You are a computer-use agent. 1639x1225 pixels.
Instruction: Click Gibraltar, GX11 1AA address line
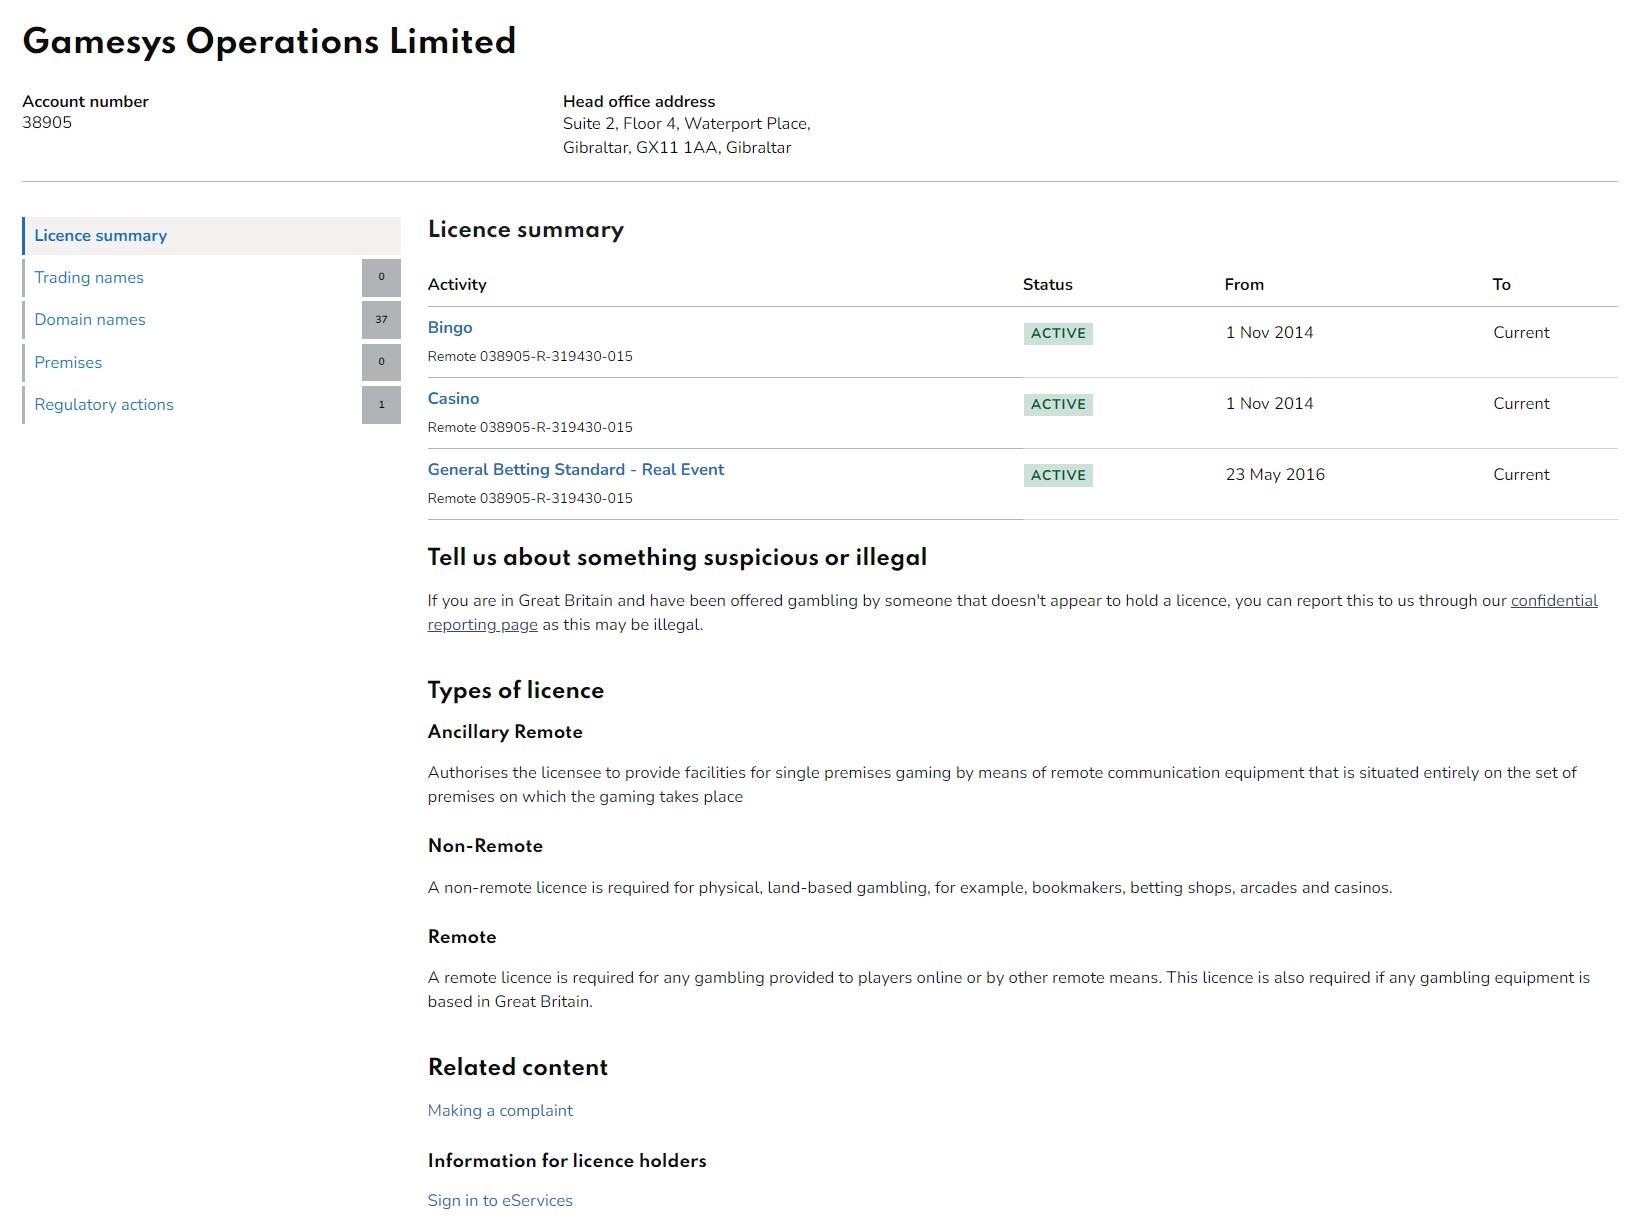tap(677, 148)
